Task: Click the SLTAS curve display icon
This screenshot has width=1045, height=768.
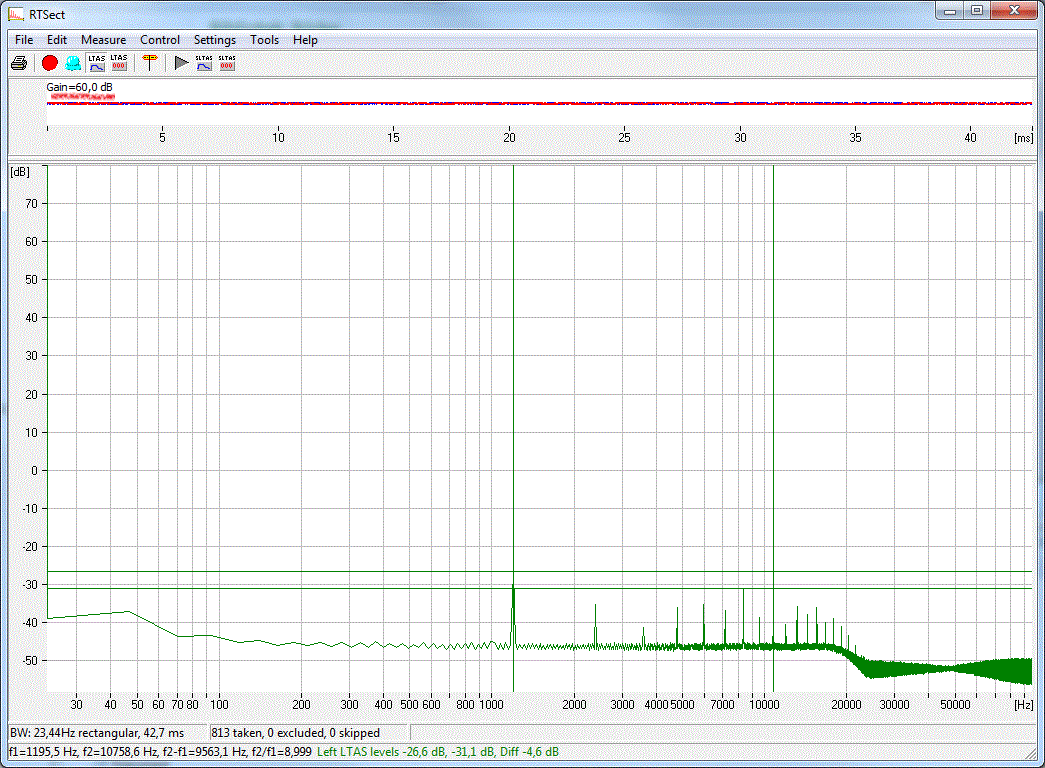Action: [204, 63]
